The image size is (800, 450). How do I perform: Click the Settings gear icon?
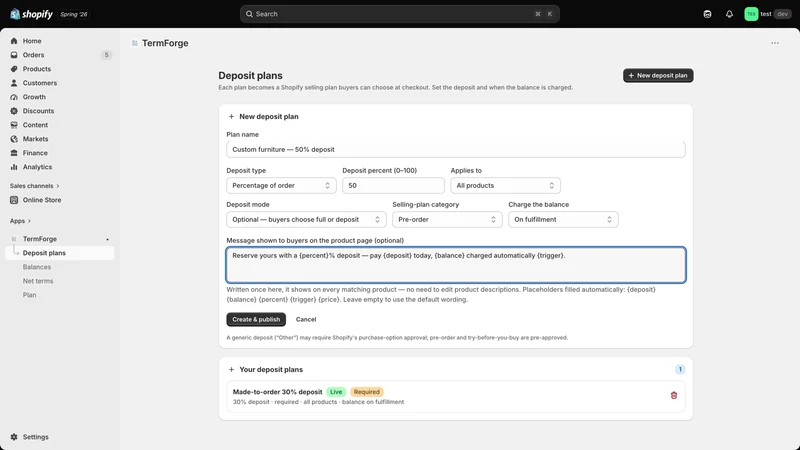tap(14, 437)
